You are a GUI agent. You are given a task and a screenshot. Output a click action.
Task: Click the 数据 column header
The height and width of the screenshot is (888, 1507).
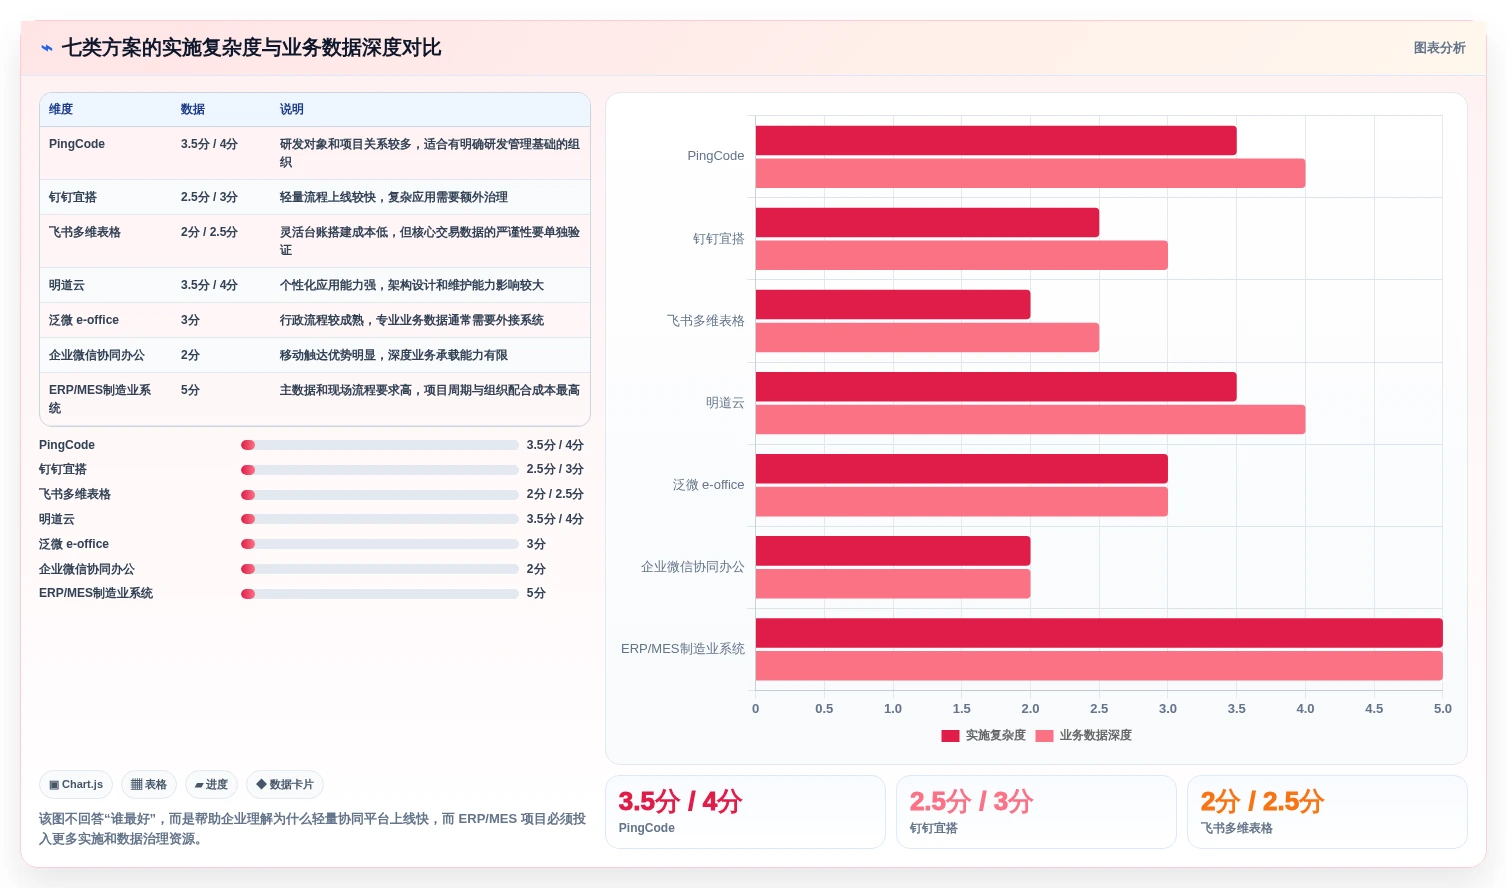(193, 110)
